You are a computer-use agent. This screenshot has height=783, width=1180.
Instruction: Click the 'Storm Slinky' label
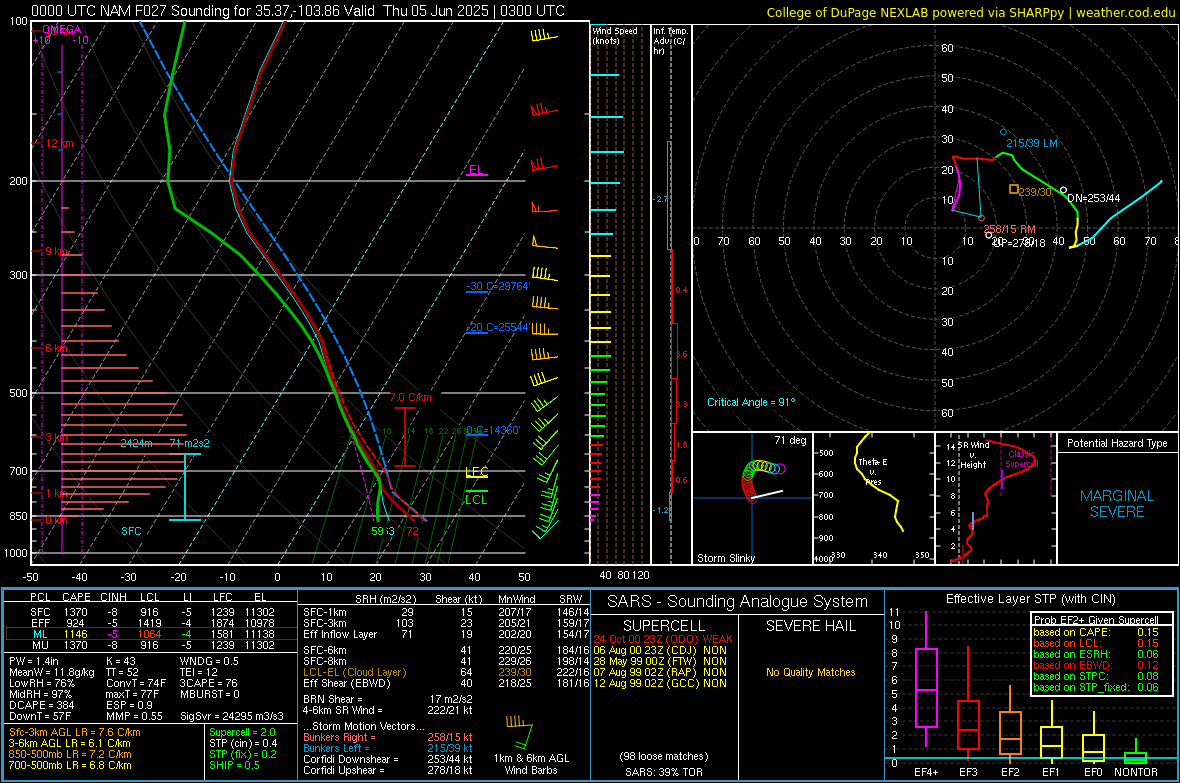[x=725, y=558]
